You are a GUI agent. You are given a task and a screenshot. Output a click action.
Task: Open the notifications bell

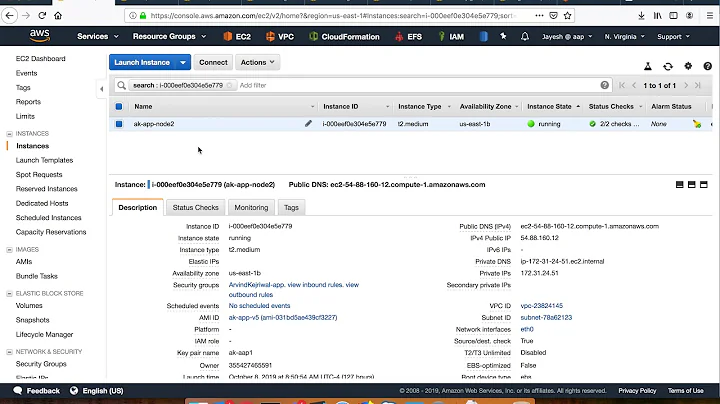click(x=524, y=36)
